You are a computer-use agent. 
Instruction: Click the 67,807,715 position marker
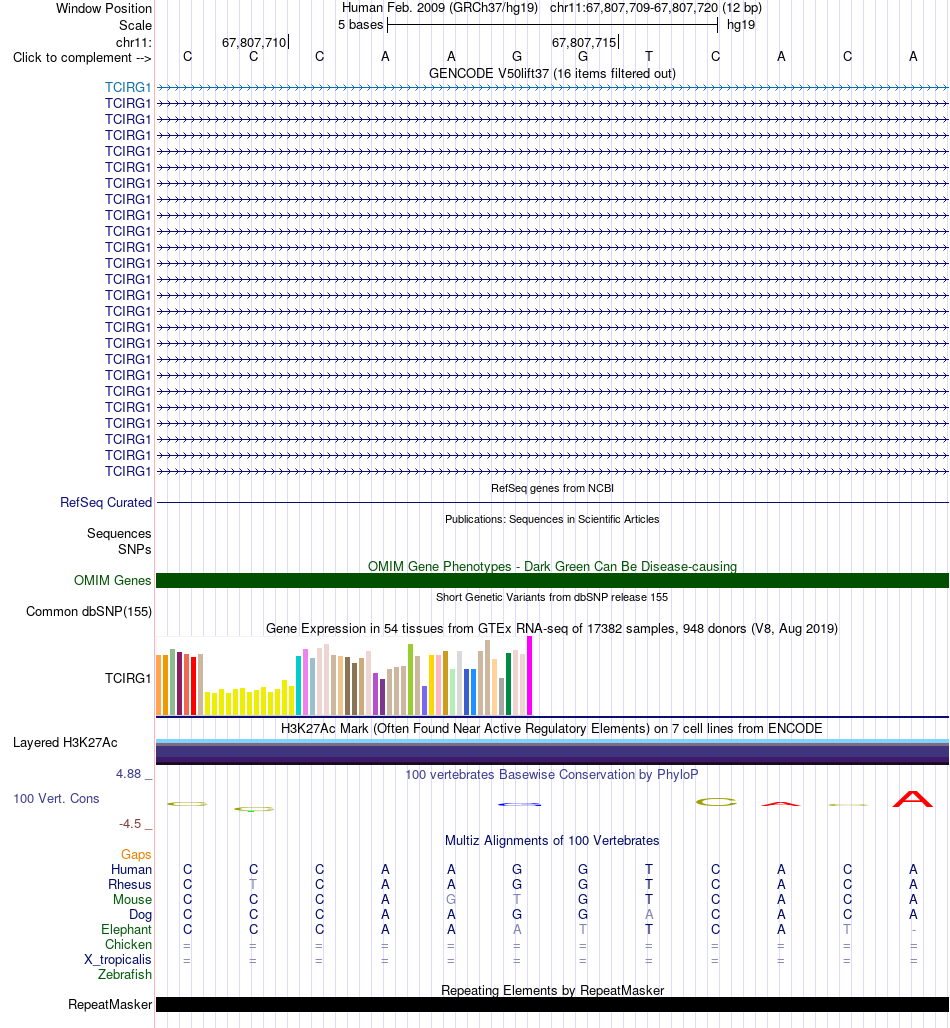[x=585, y=43]
